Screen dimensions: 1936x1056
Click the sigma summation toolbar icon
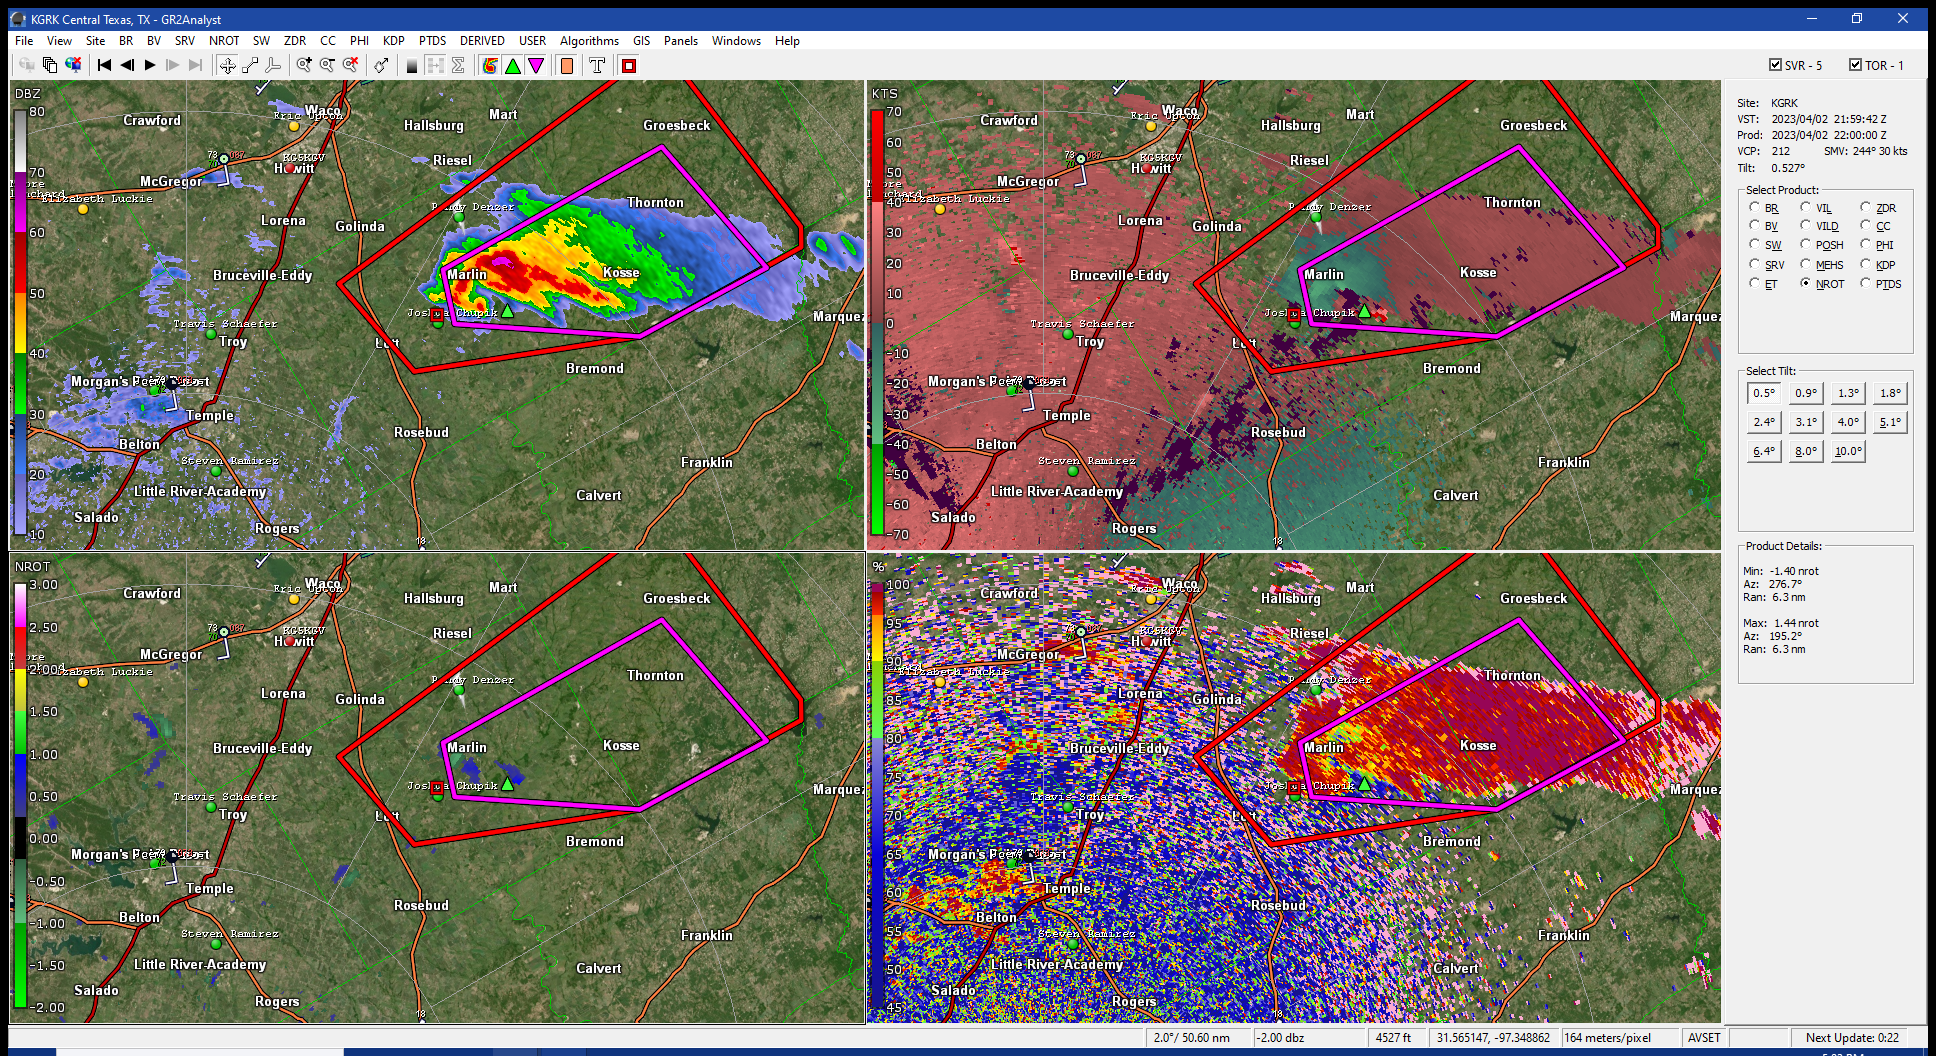point(458,66)
